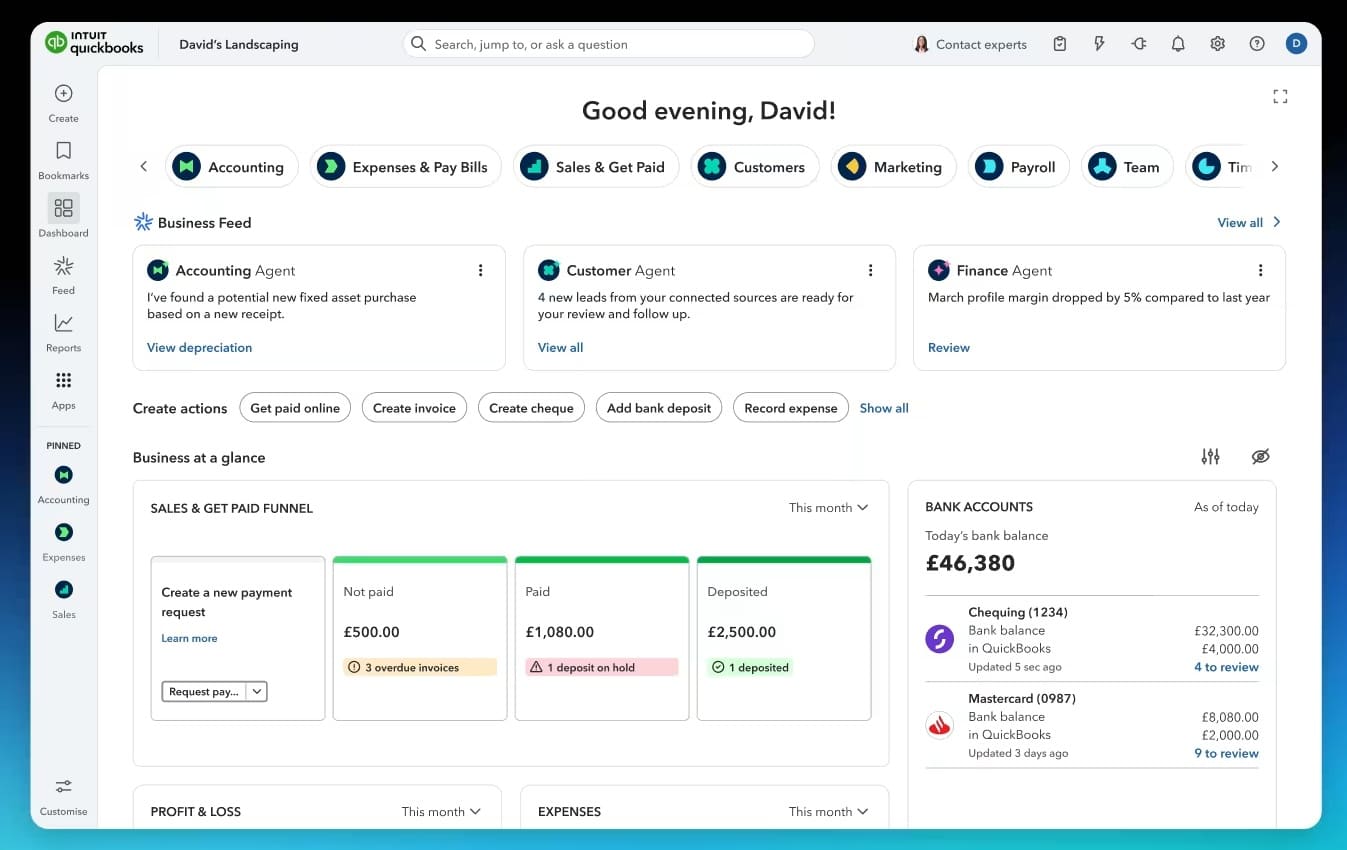Viewport: 1347px width, 850px height.
Task: Open the clipboard tasks icon in header
Action: point(1060,44)
